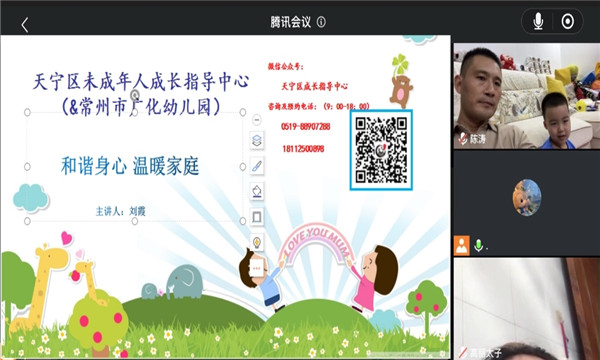Click the name label 高丽太子

pos(485,353)
